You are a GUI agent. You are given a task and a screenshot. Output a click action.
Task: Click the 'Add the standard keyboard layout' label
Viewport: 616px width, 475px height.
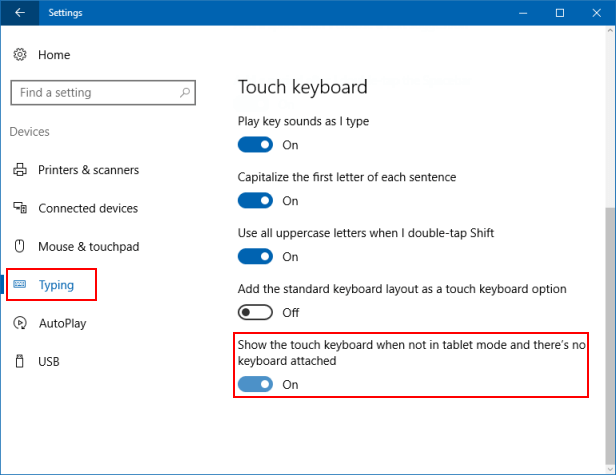coord(402,289)
